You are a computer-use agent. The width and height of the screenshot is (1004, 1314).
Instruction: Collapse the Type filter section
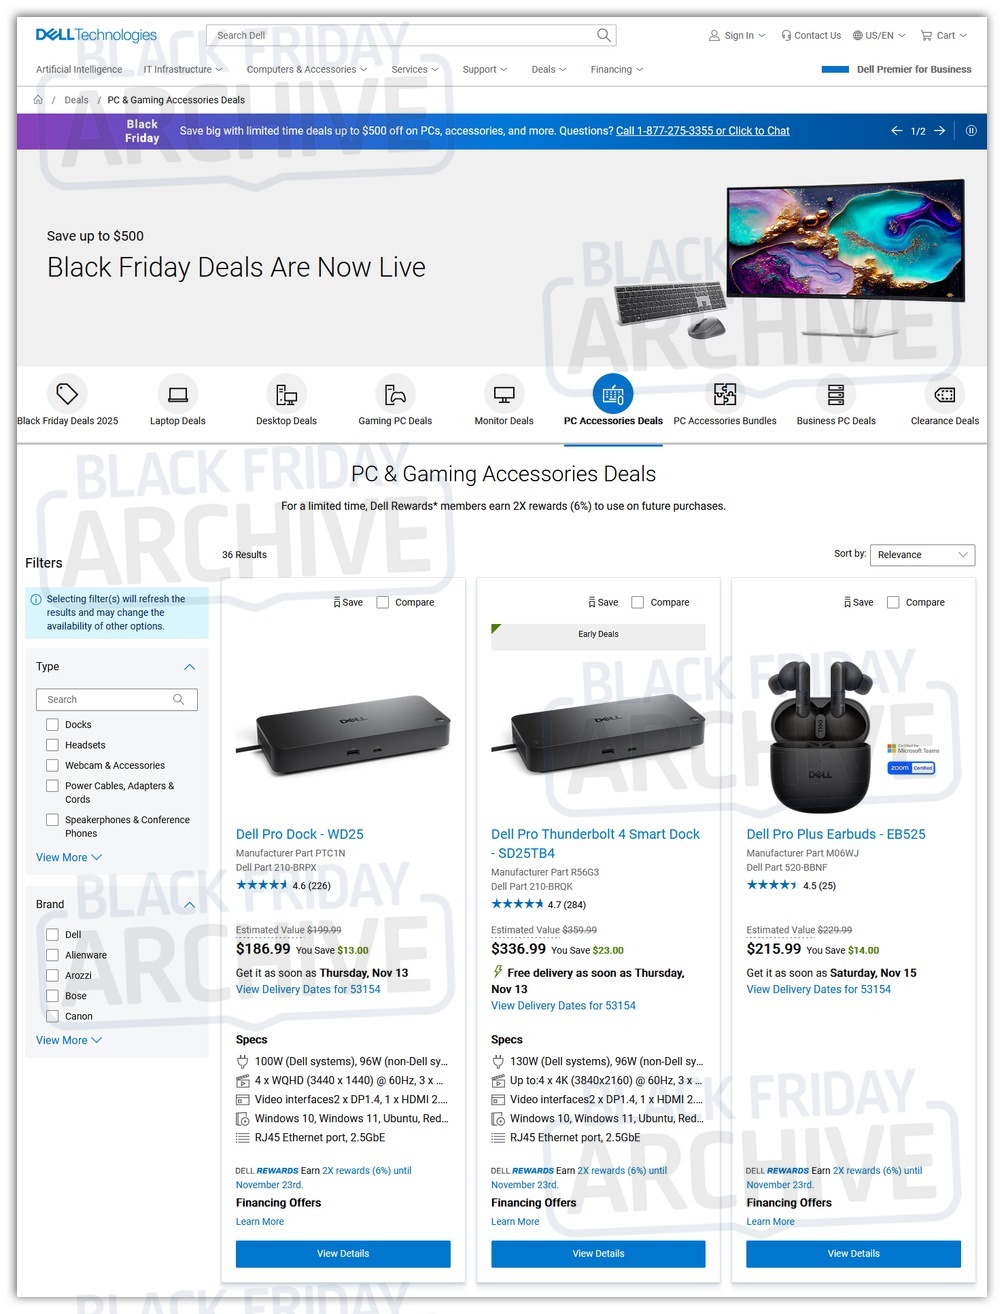(x=189, y=667)
